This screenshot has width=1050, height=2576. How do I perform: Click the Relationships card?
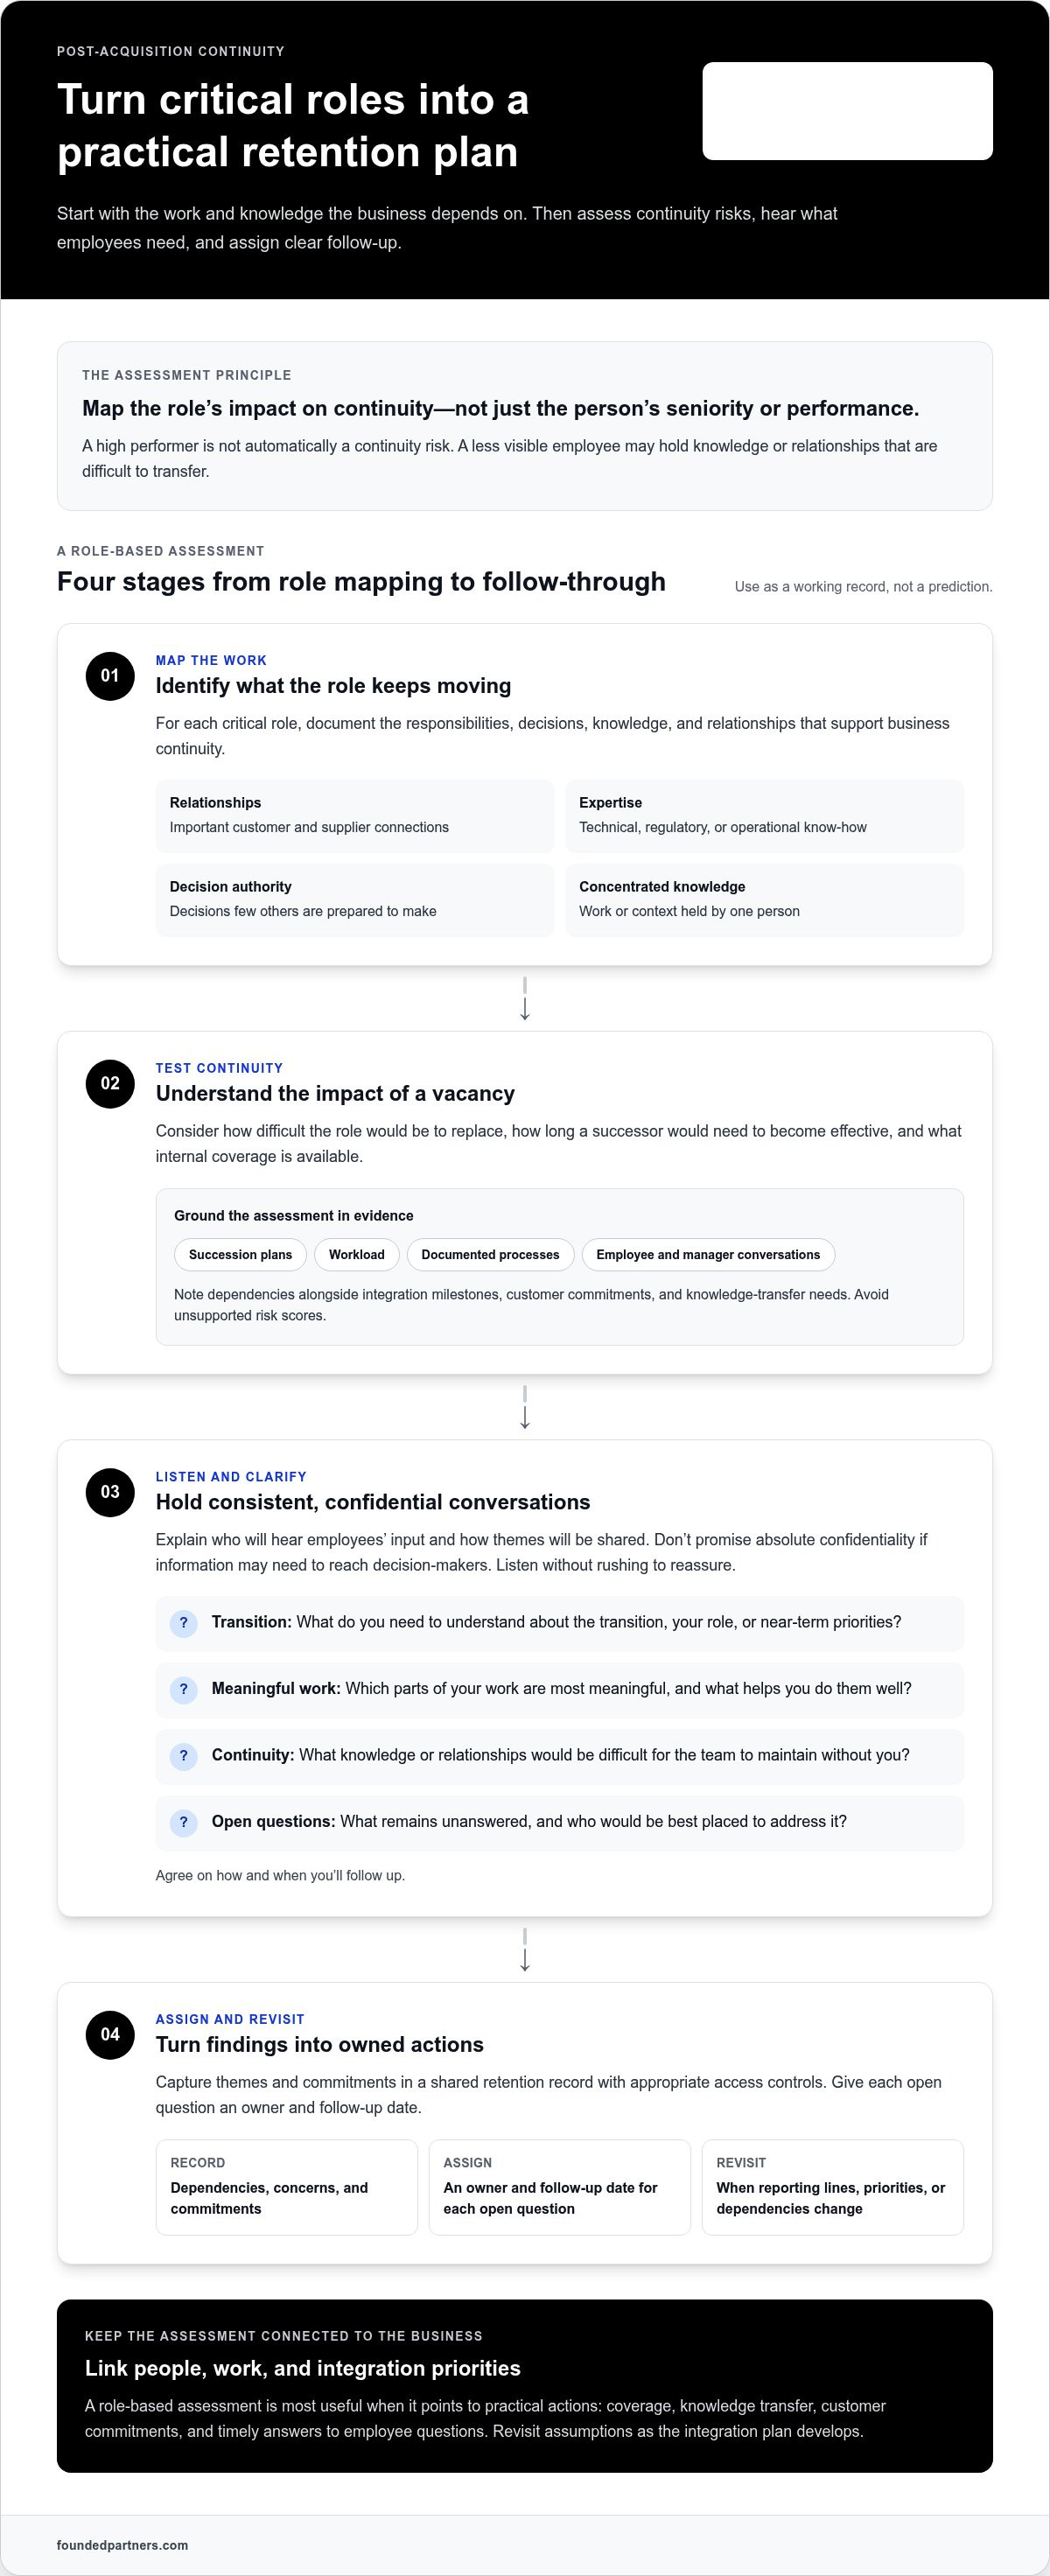pyautogui.click(x=355, y=816)
